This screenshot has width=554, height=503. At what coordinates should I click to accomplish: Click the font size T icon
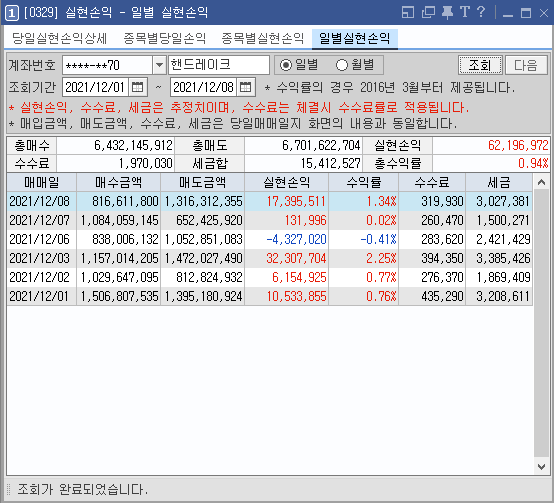(x=465, y=12)
